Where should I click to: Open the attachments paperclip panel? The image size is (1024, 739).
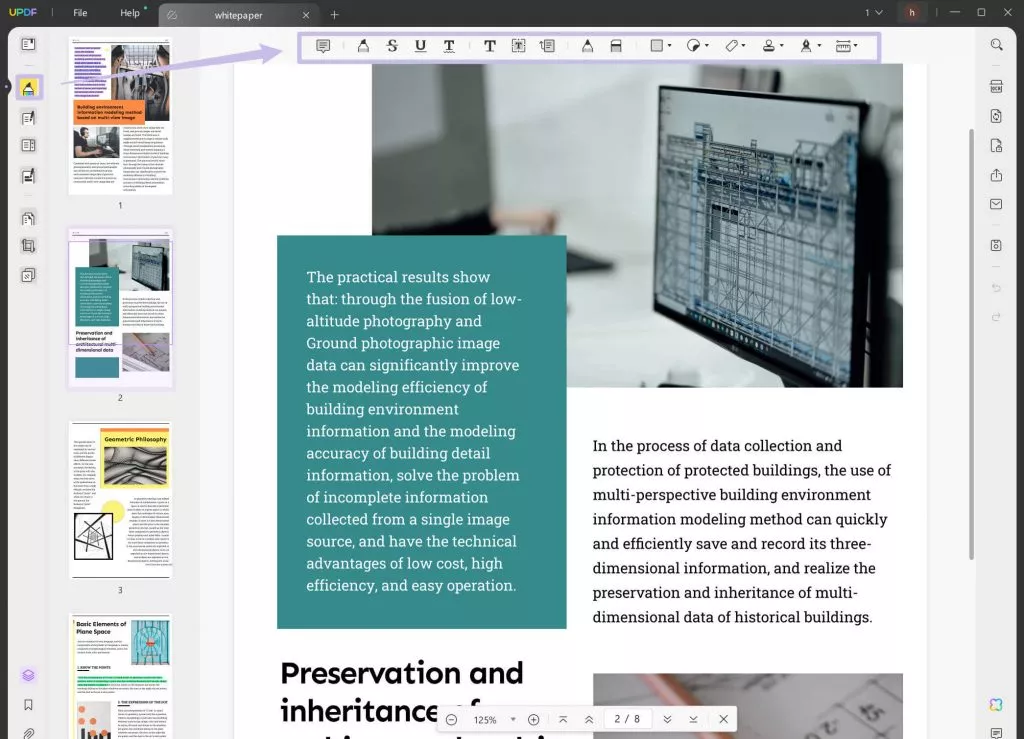coord(28,733)
